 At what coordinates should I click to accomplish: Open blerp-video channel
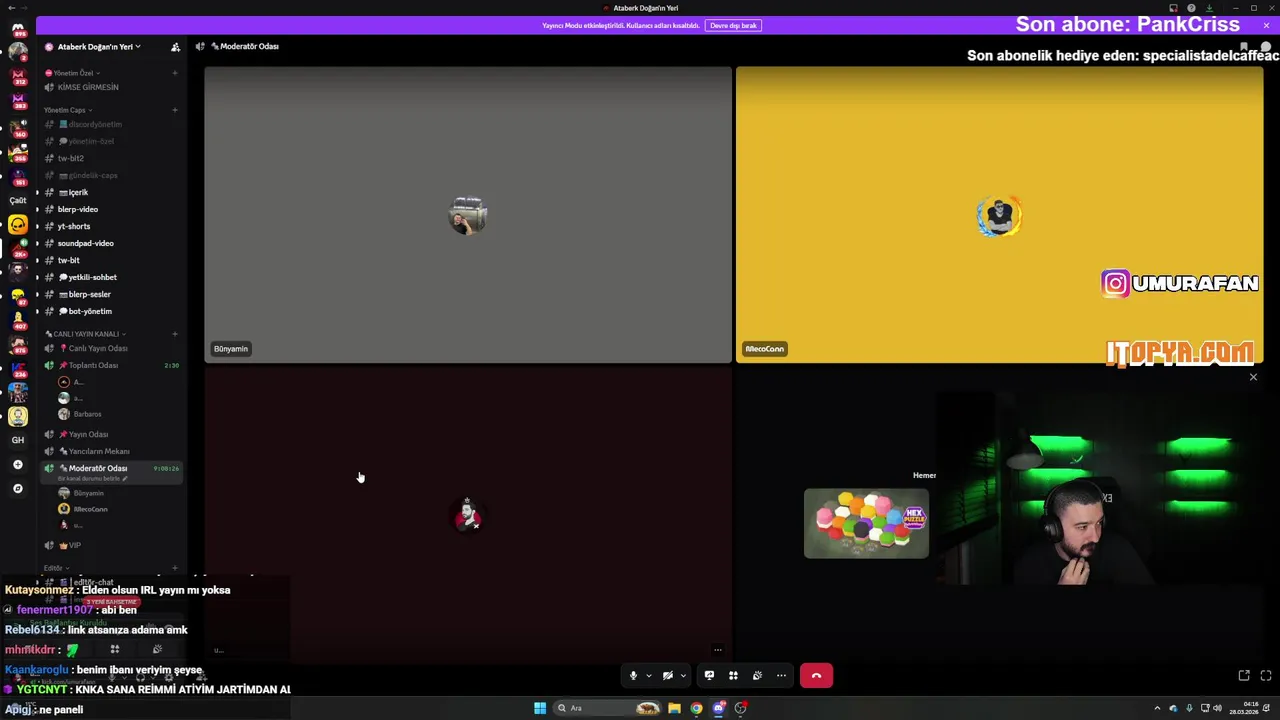[x=111, y=209]
